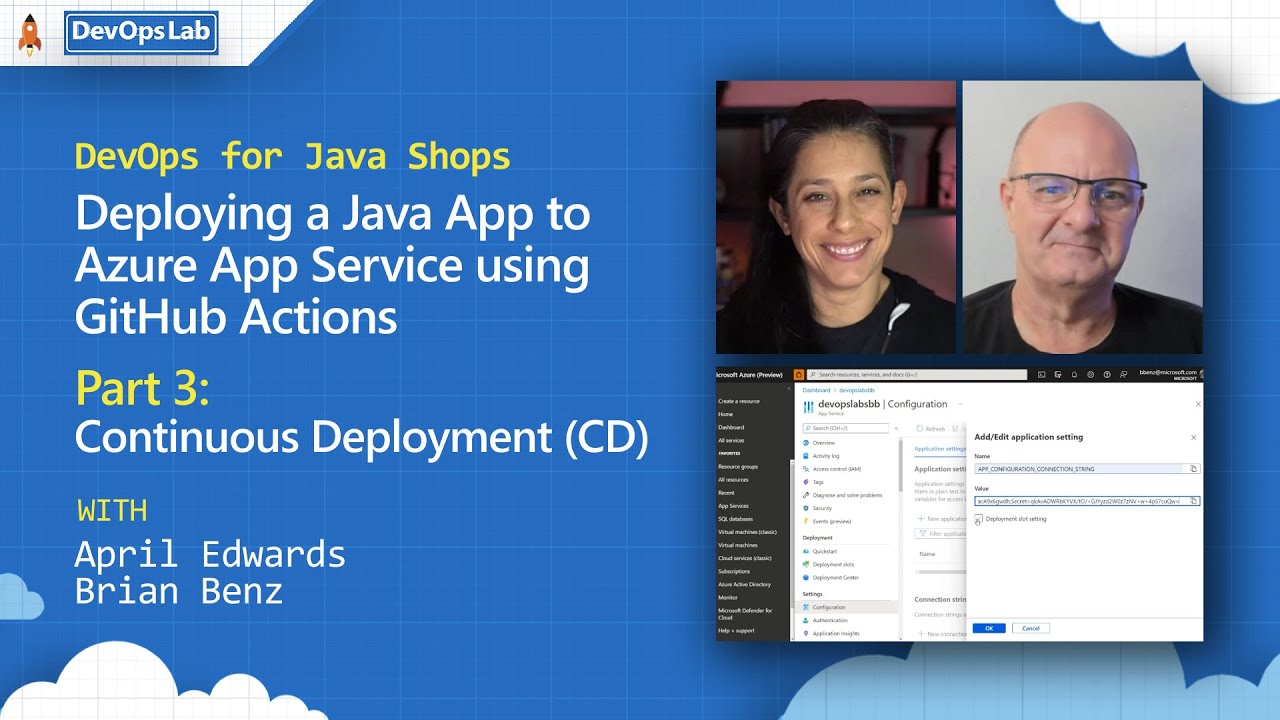Go to Dashboard via the breadcrumb
The height and width of the screenshot is (720, 1280).
pos(816,390)
